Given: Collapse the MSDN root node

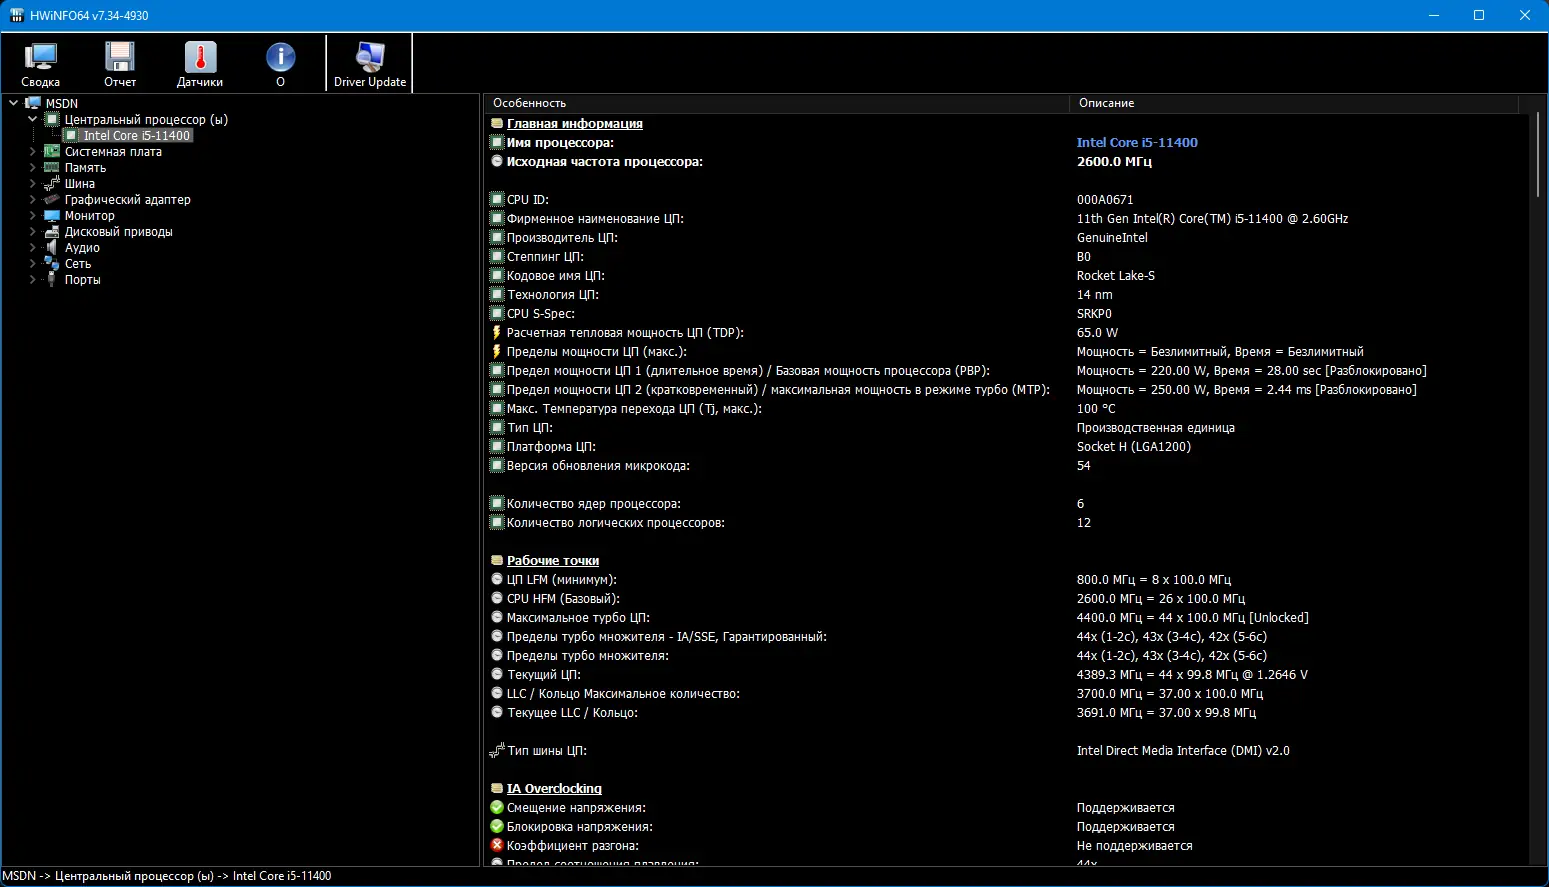Looking at the screenshot, I should pyautogui.click(x=13, y=103).
